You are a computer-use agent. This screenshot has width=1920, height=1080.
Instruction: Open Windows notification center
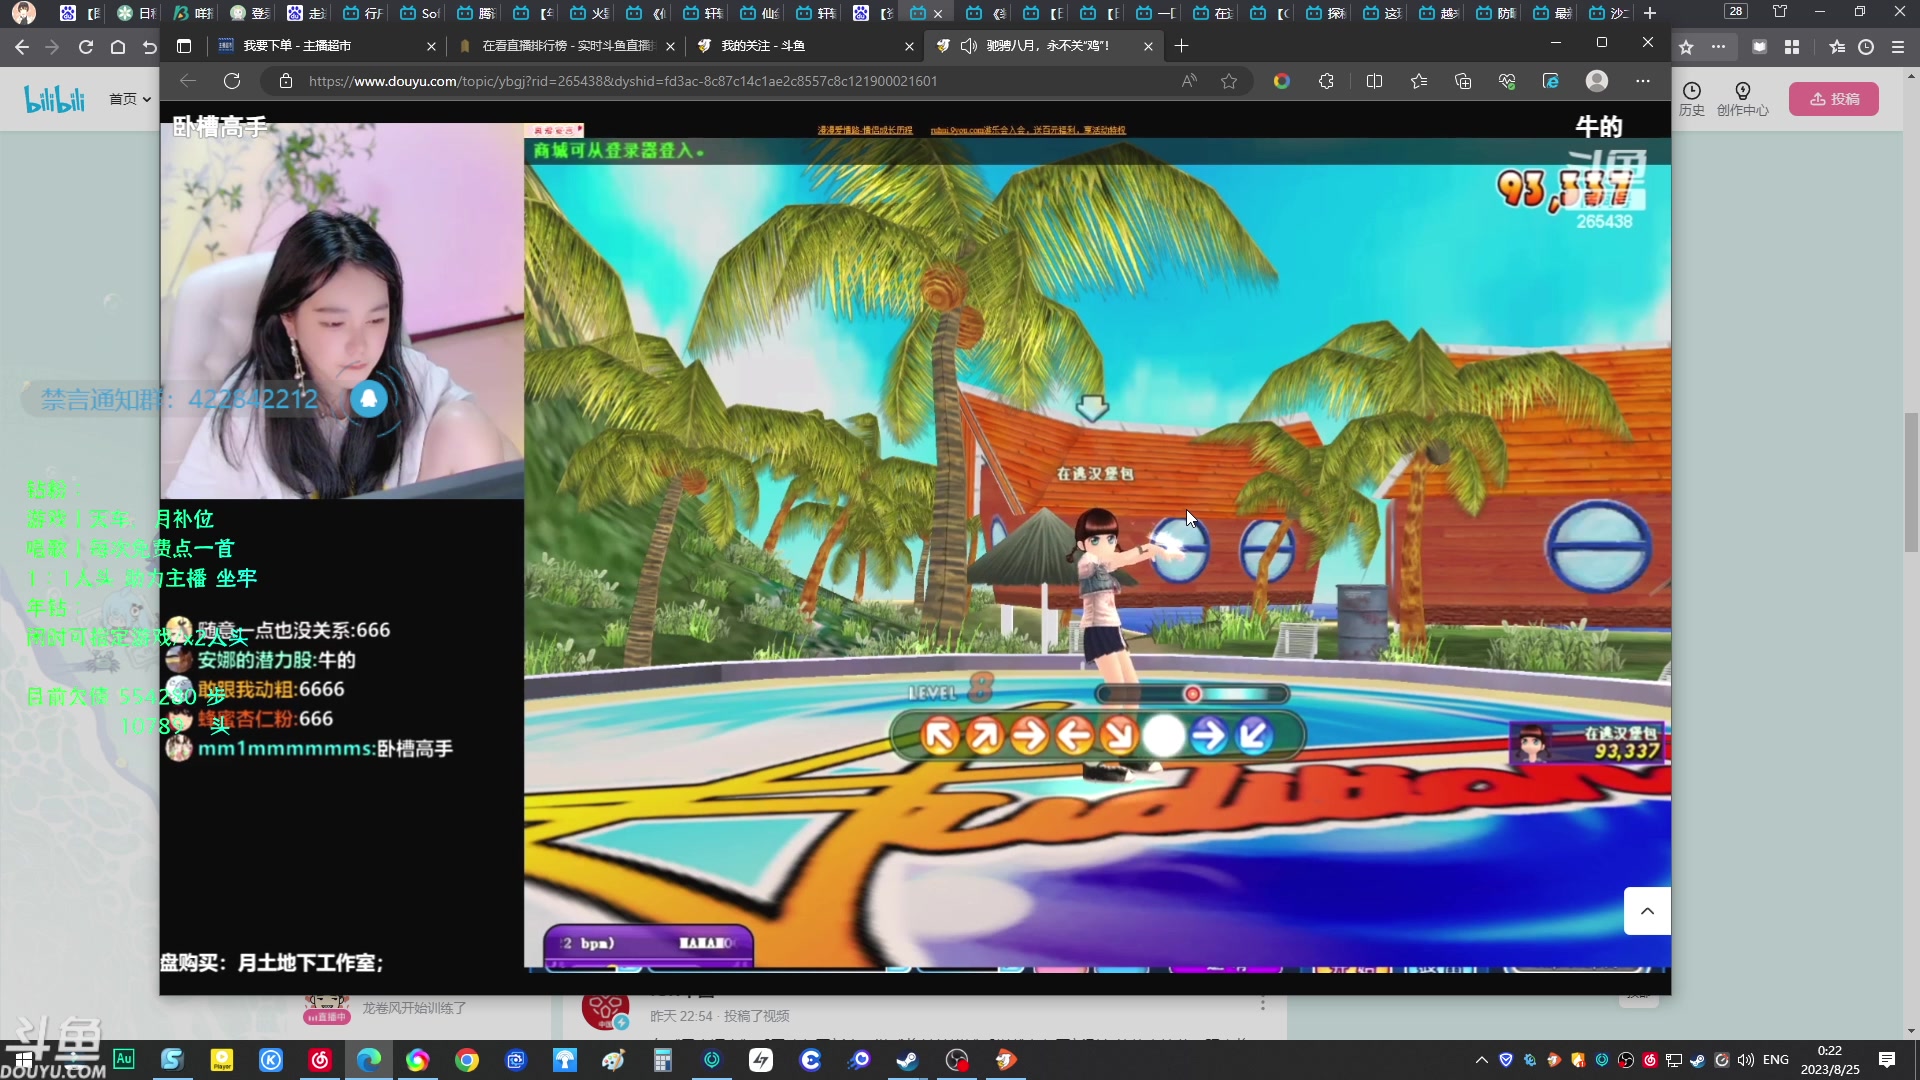(x=1887, y=1060)
